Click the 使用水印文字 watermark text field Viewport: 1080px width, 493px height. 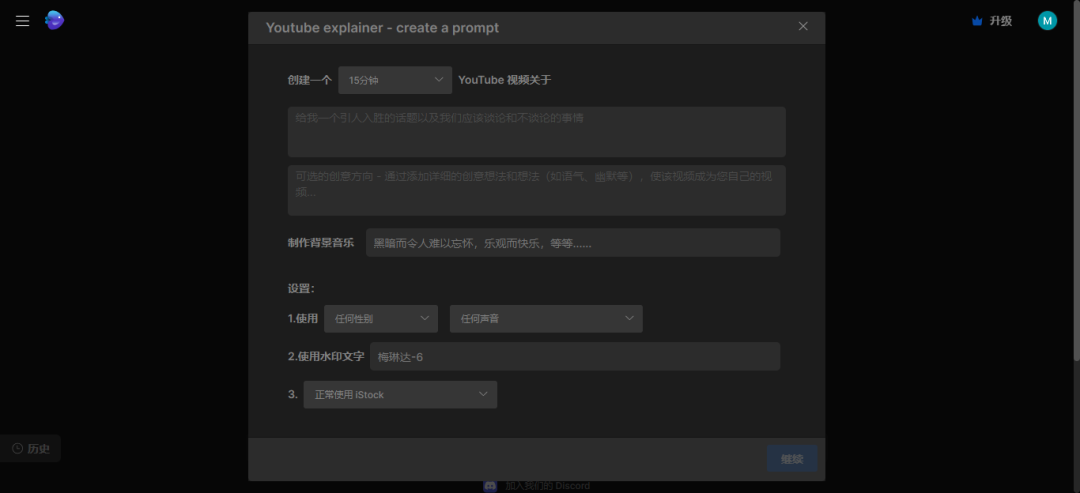tap(574, 357)
